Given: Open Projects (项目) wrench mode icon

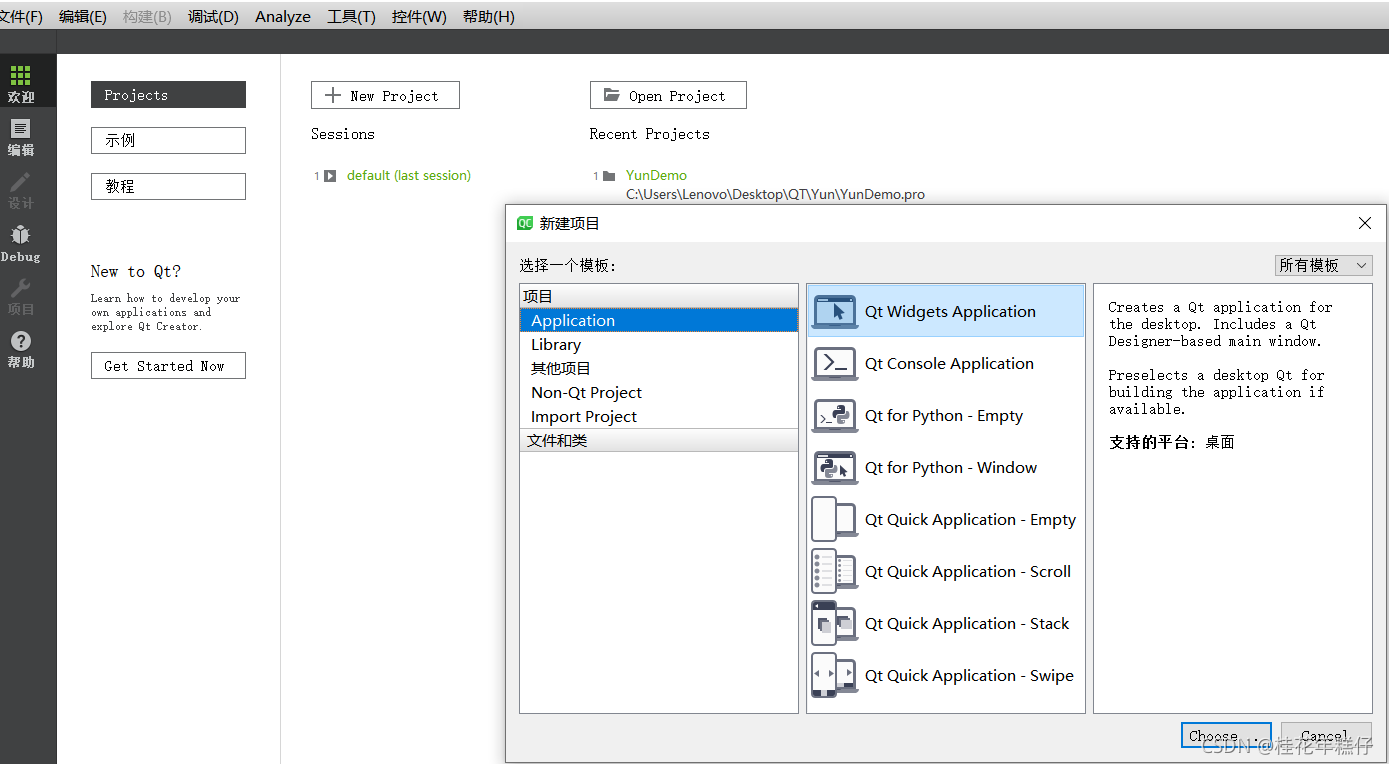Looking at the screenshot, I should 21,288.
